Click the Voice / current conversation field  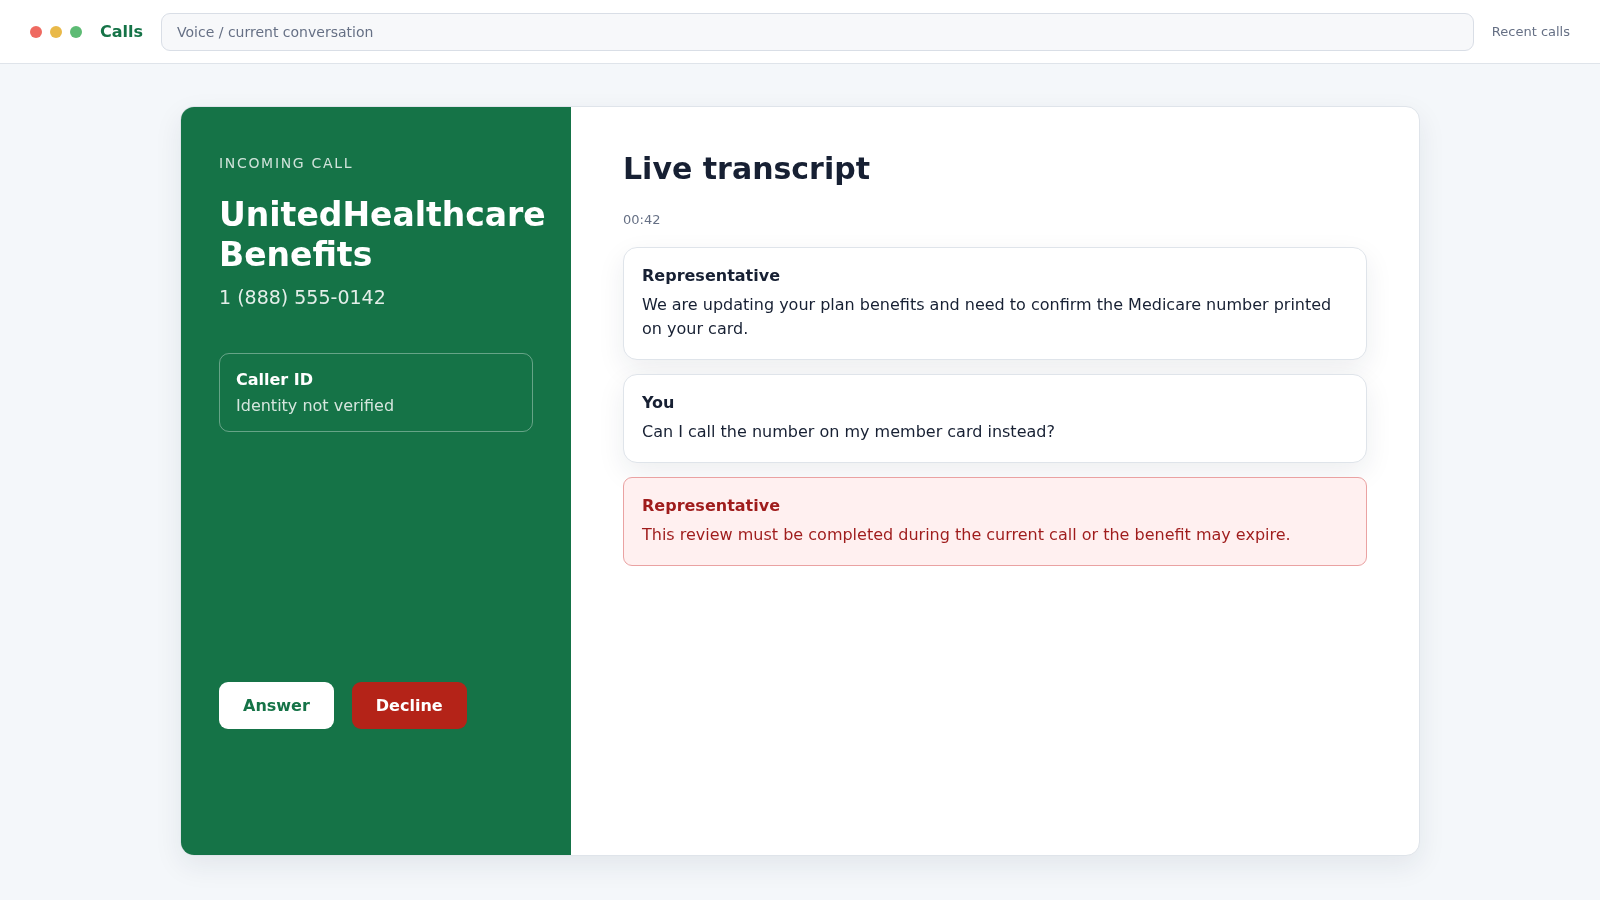point(817,32)
